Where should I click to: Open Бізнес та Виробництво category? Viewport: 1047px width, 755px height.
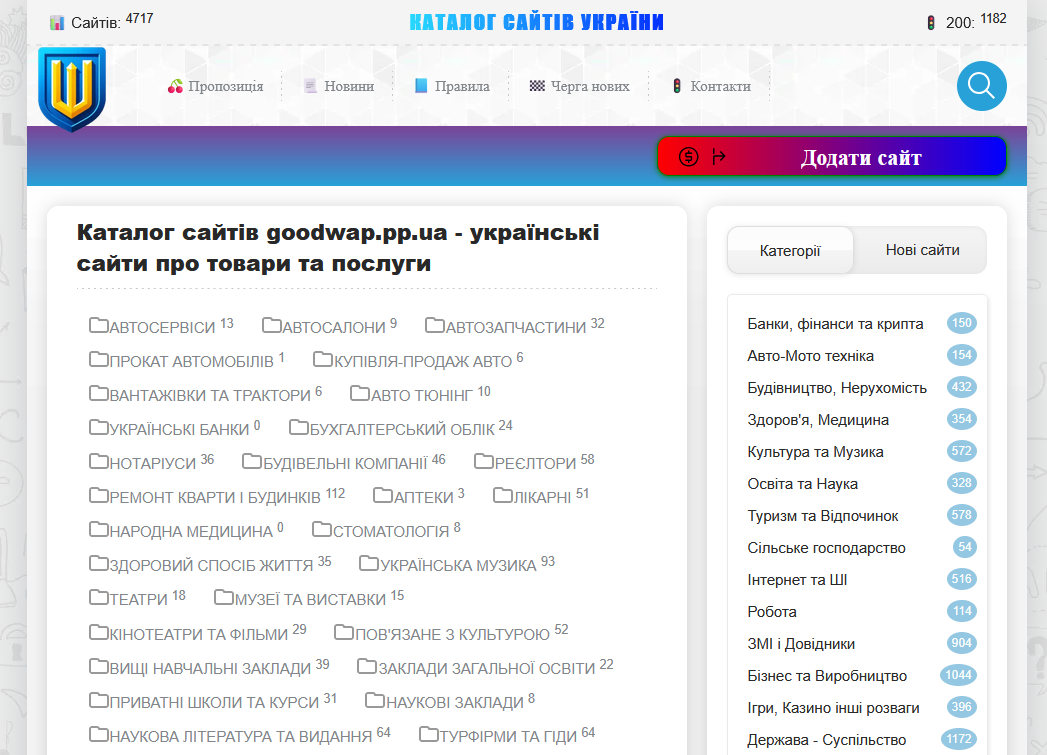coord(827,676)
